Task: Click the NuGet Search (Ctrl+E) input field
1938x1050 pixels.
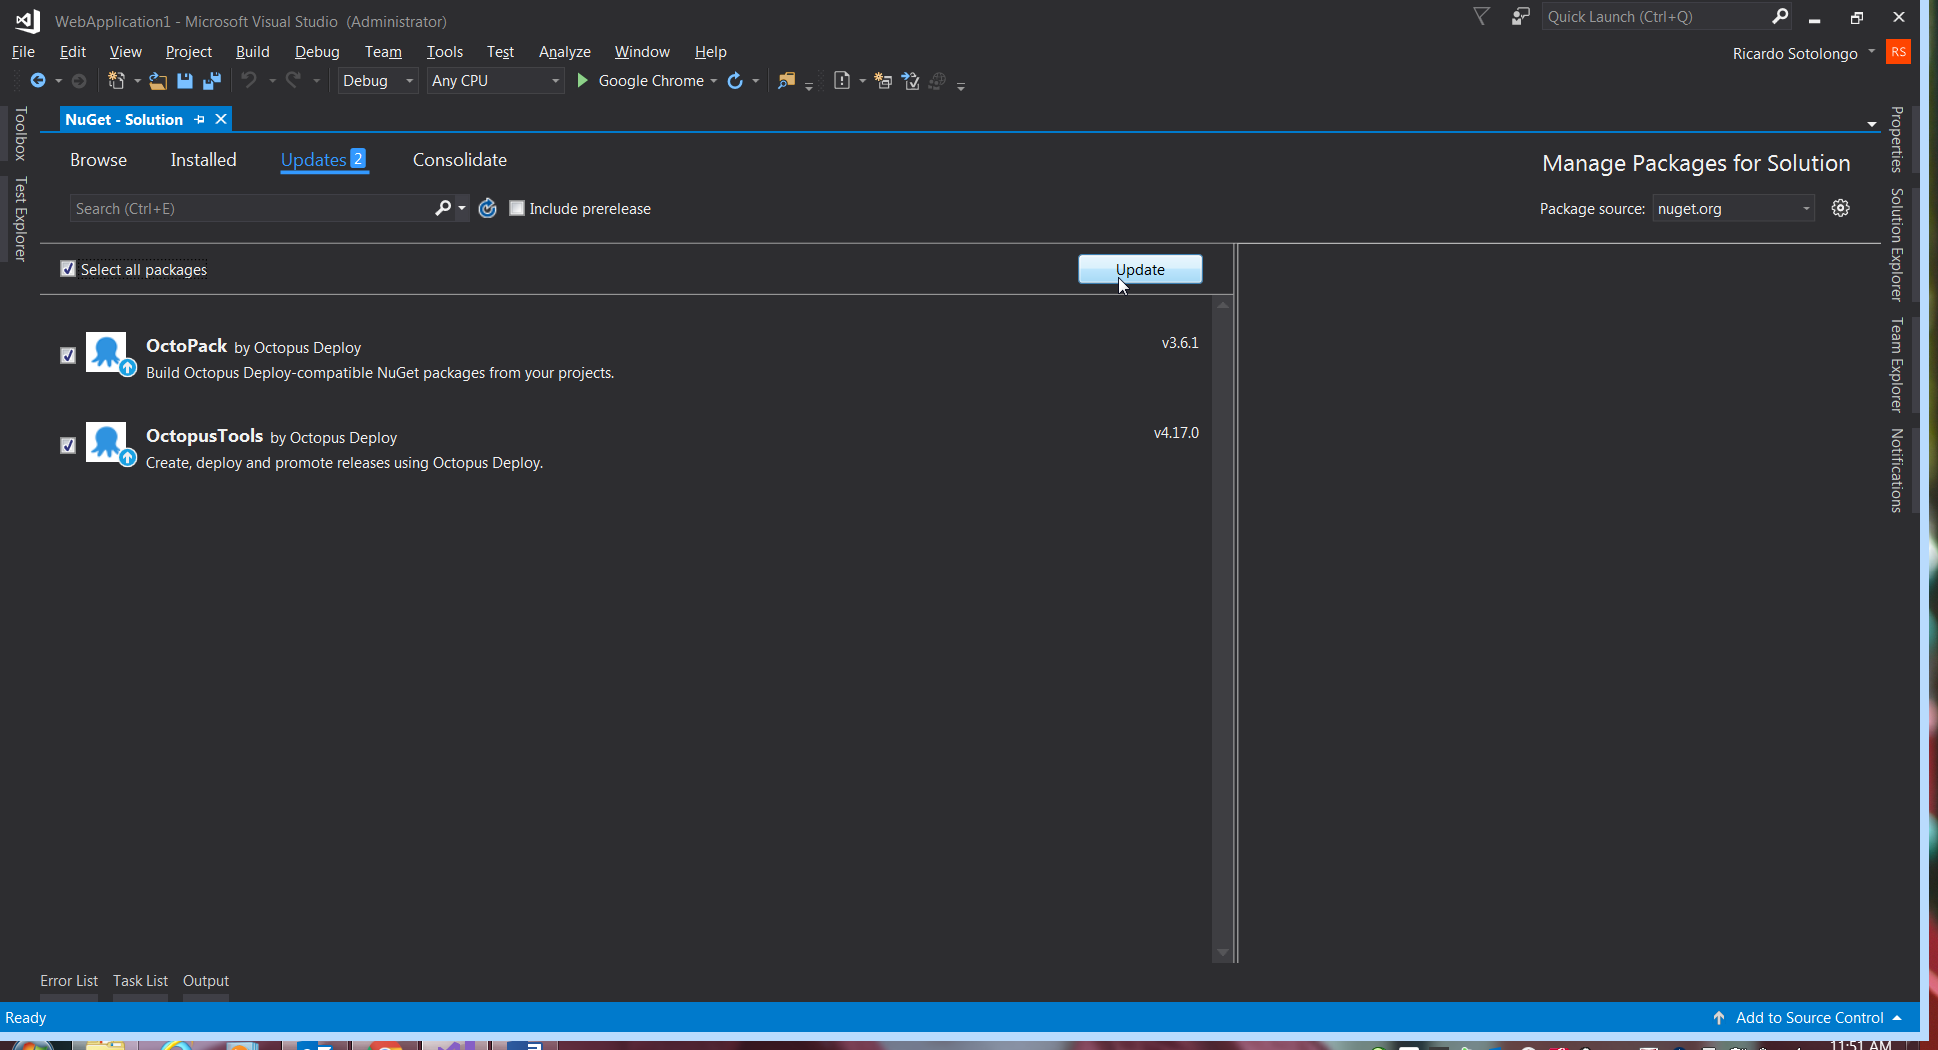Action: click(x=252, y=208)
